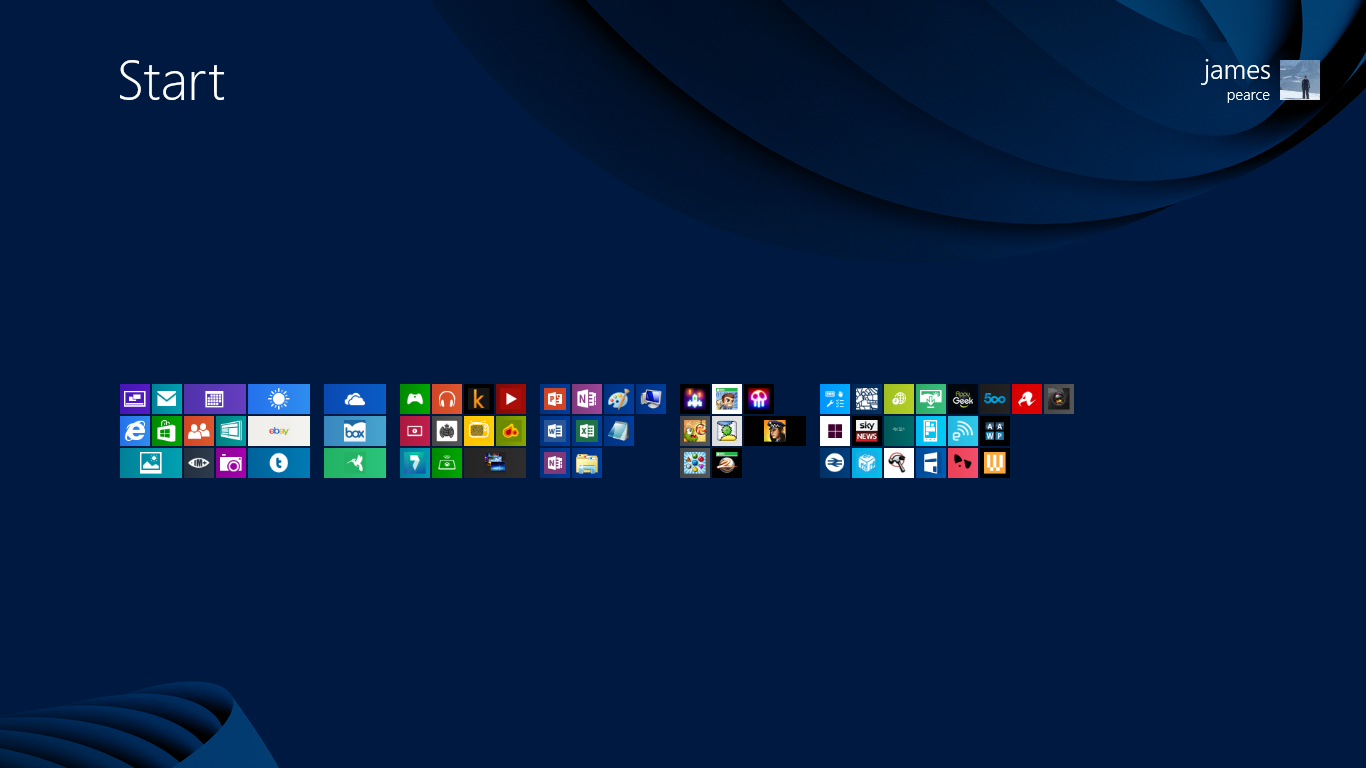Open the Jetpack Joyride game tile
The width and height of the screenshot is (1366, 768).
727,399
